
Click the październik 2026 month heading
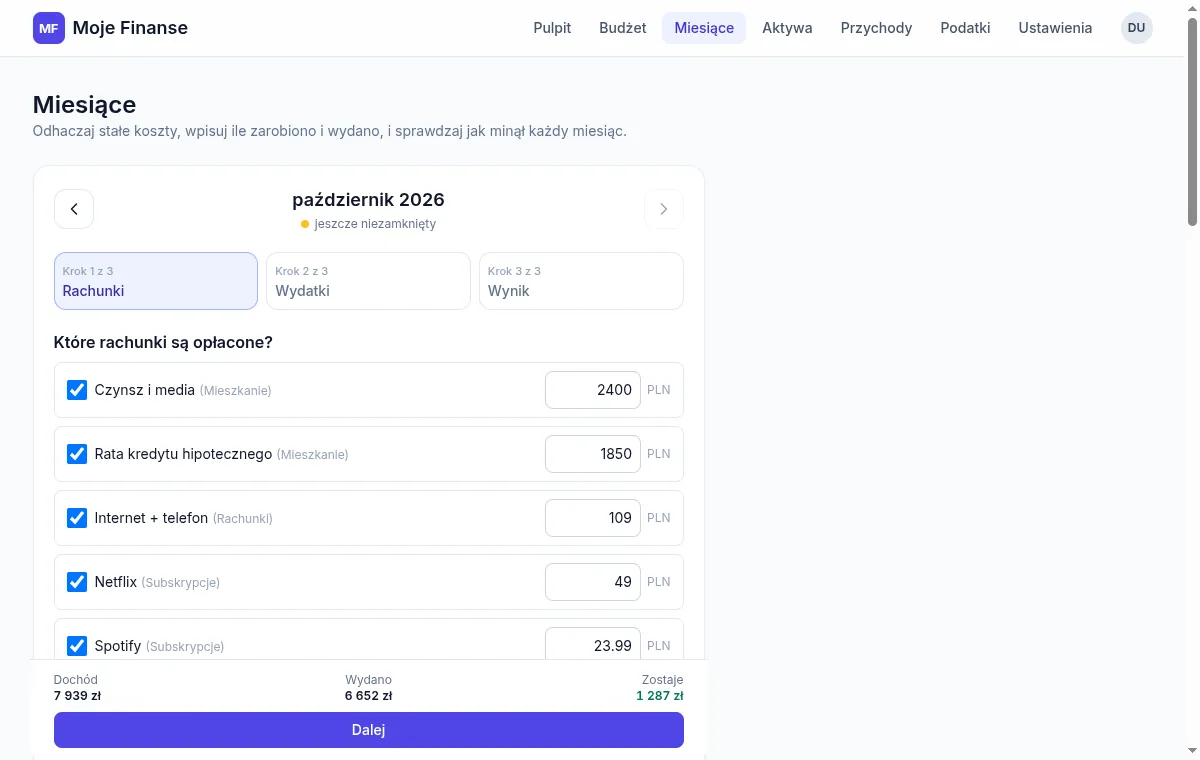click(x=368, y=200)
